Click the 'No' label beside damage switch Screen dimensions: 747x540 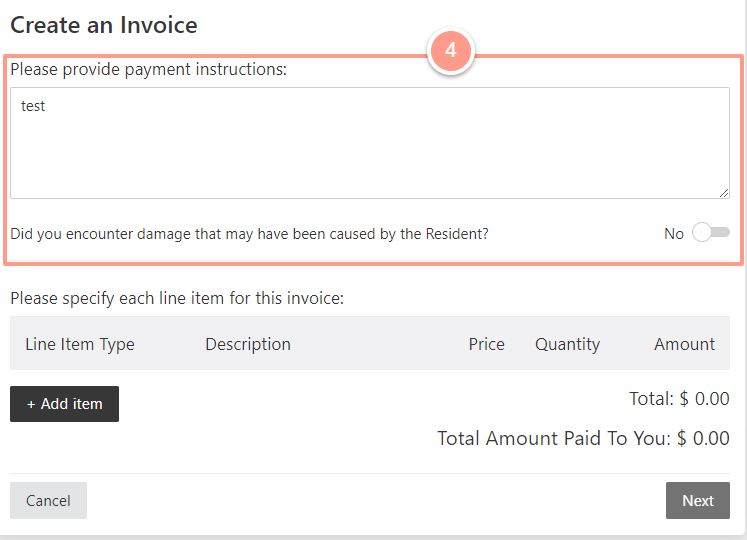(x=674, y=234)
